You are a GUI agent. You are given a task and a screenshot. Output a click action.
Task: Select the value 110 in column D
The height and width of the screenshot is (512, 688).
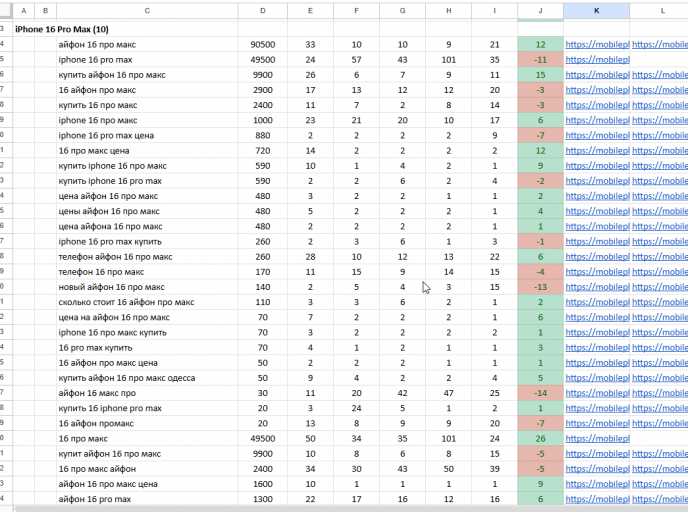(x=262, y=302)
